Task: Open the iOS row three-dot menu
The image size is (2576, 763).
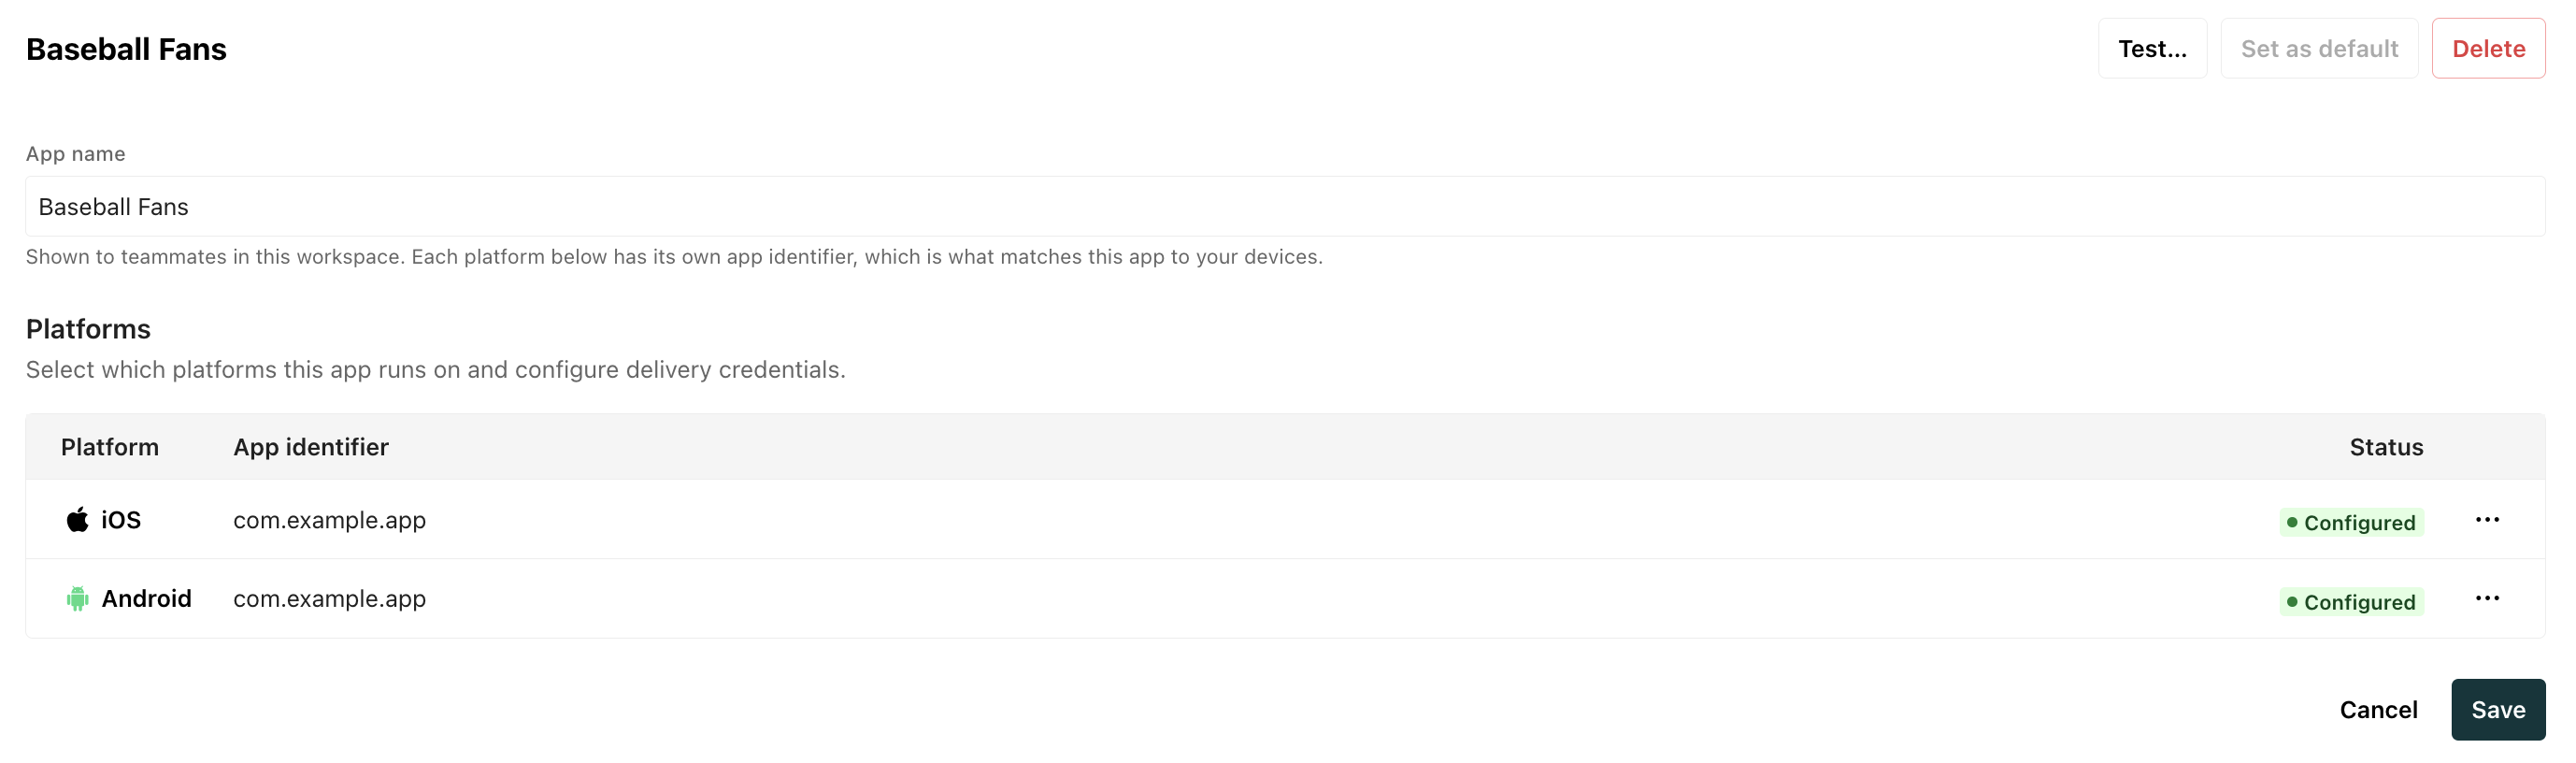Action: pyautogui.click(x=2487, y=519)
